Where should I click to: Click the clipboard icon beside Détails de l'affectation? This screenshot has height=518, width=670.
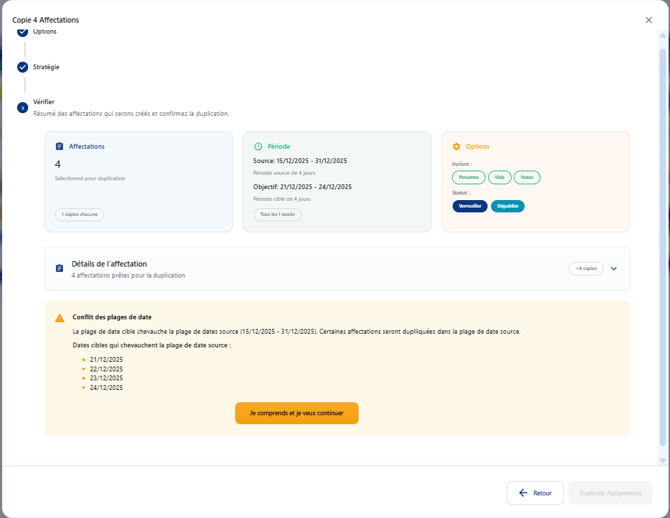click(x=59, y=269)
